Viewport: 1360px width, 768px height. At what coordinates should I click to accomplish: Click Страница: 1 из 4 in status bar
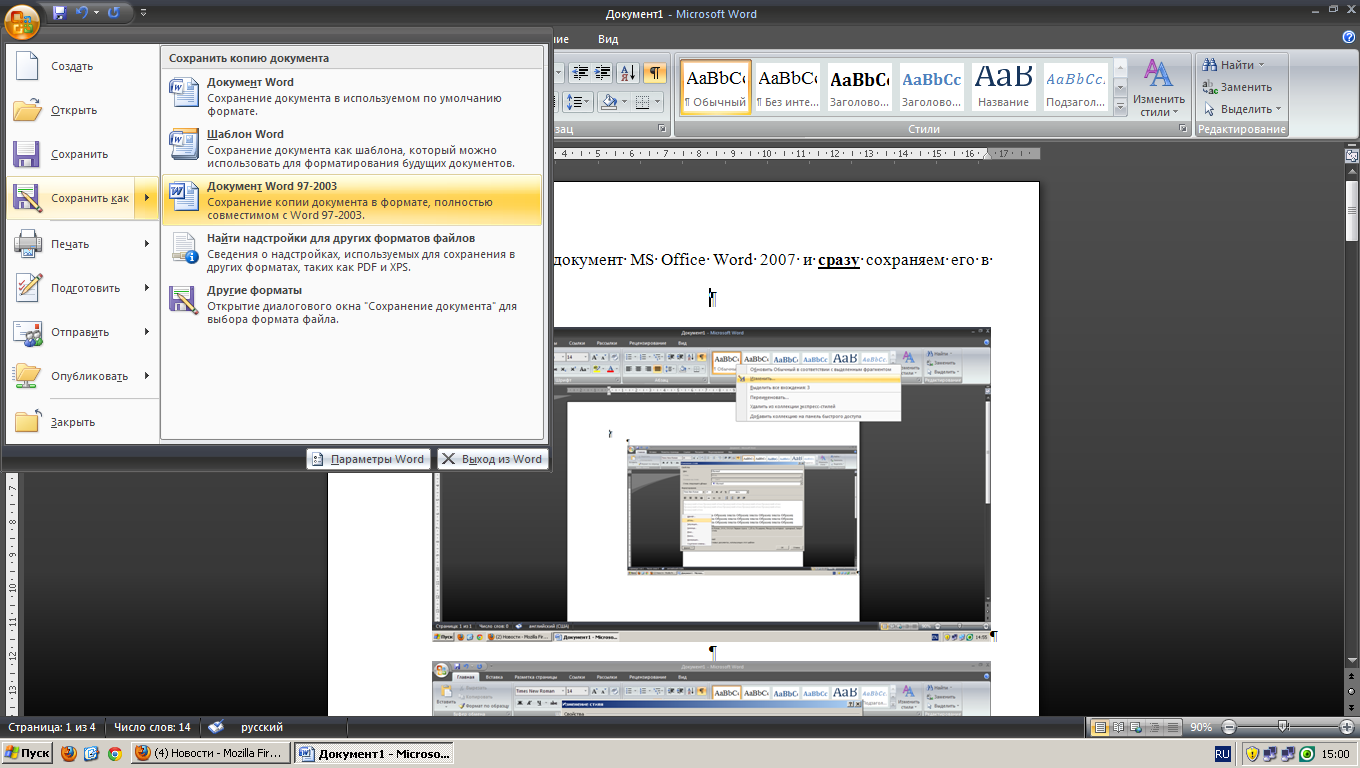52,727
